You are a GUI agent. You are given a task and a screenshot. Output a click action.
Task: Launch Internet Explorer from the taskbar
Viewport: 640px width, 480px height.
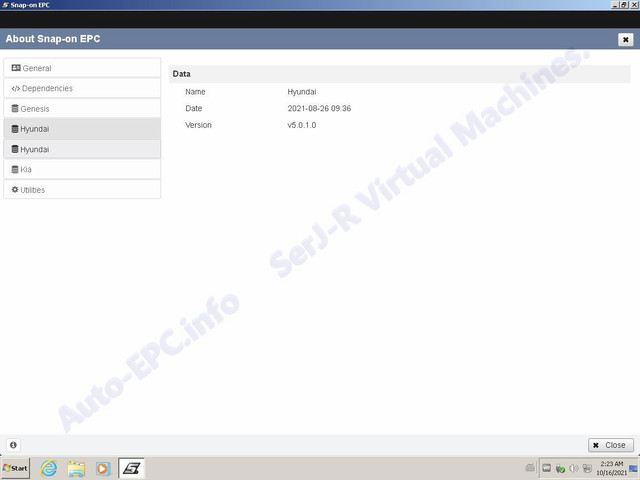[49, 468]
